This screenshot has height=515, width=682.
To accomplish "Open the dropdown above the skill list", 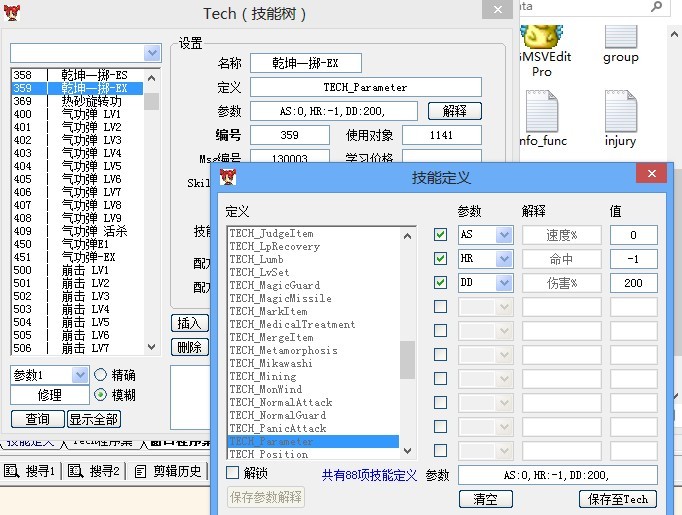I will click(151, 53).
